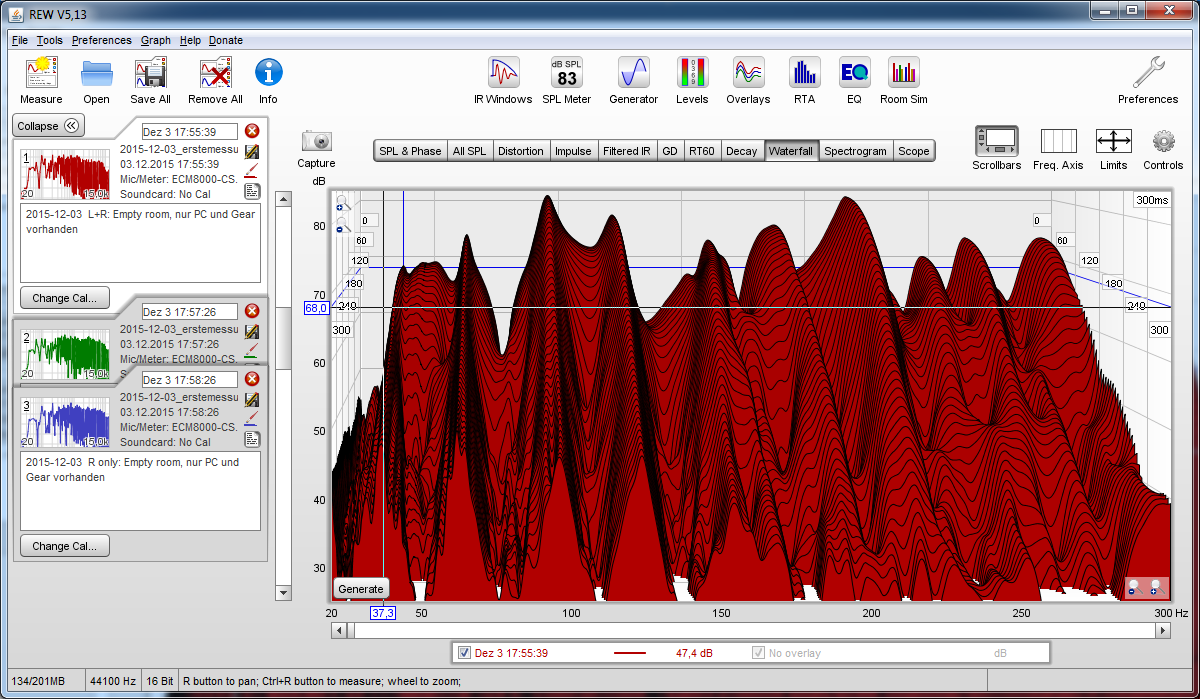The image size is (1200, 699).
Task: Remove measurement Dez 3 17:55:39 with red X
Action: click(x=252, y=131)
